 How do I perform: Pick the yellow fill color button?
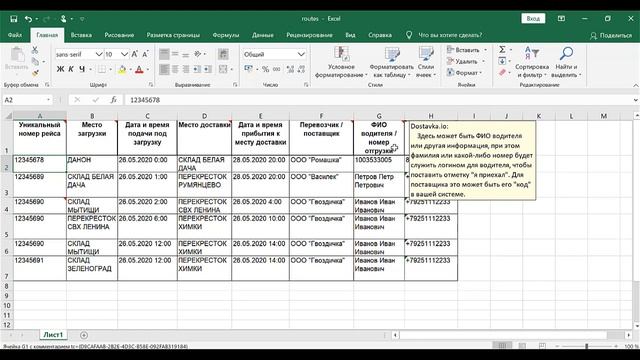[x=122, y=70]
